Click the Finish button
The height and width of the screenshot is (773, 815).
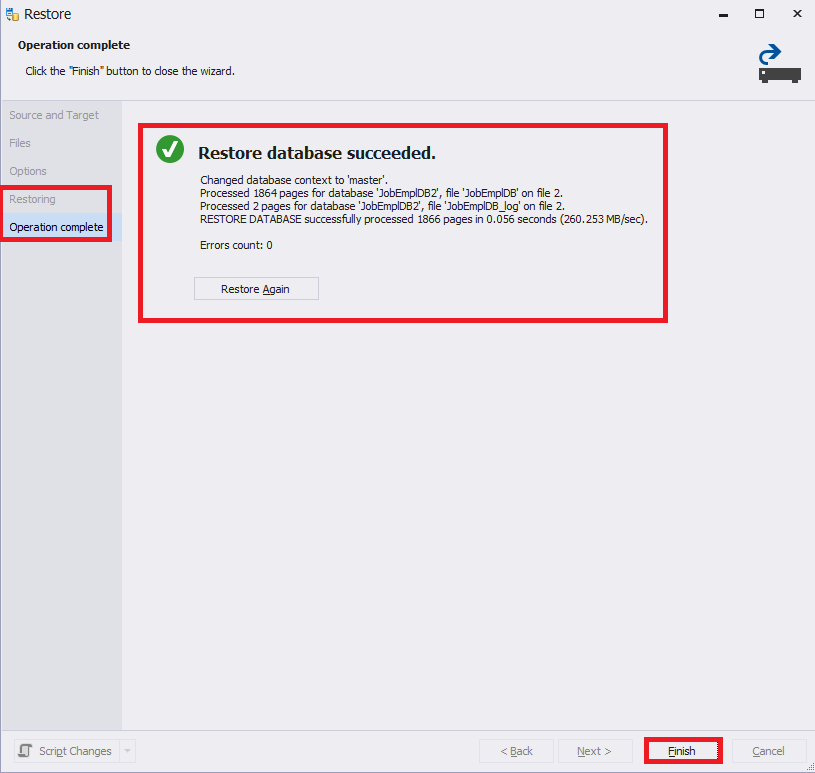[683, 751]
